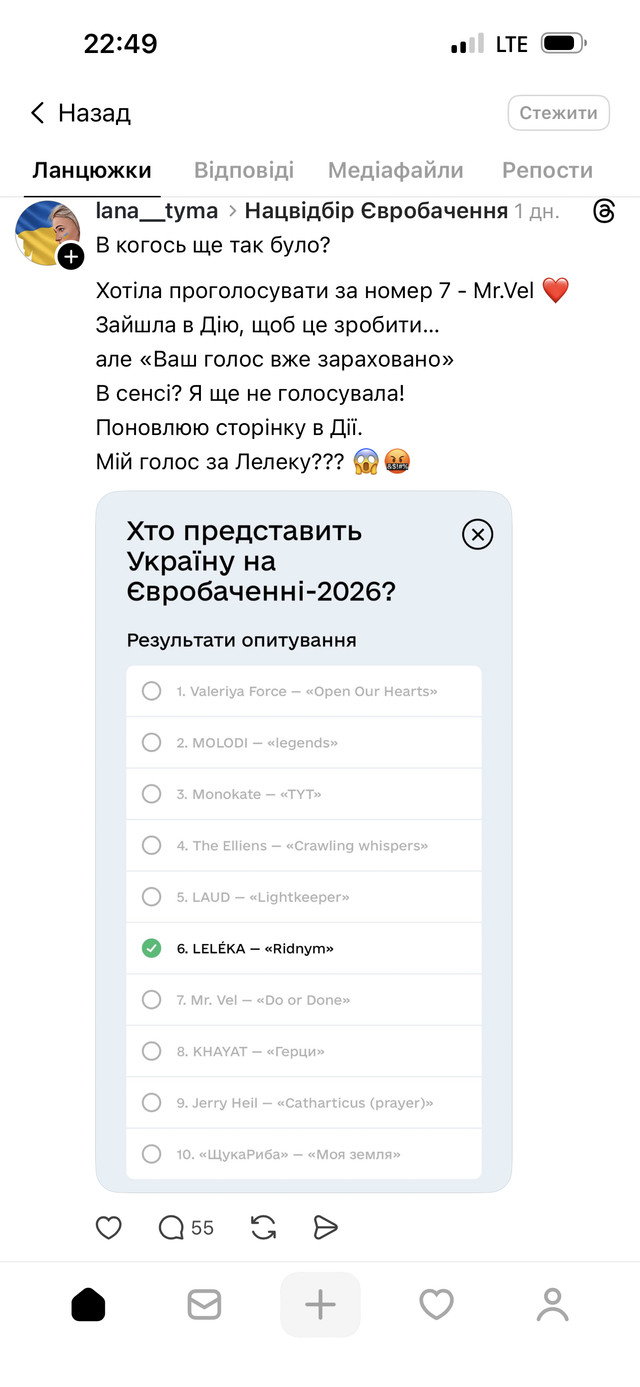Like the post via heart icon

[108, 1227]
